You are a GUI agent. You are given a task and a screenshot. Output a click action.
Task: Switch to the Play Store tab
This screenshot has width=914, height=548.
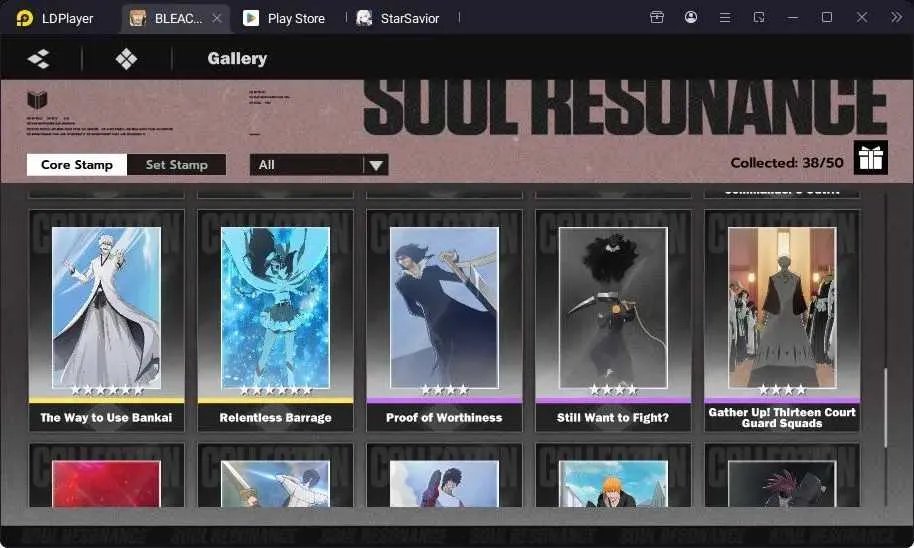pyautogui.click(x=284, y=18)
